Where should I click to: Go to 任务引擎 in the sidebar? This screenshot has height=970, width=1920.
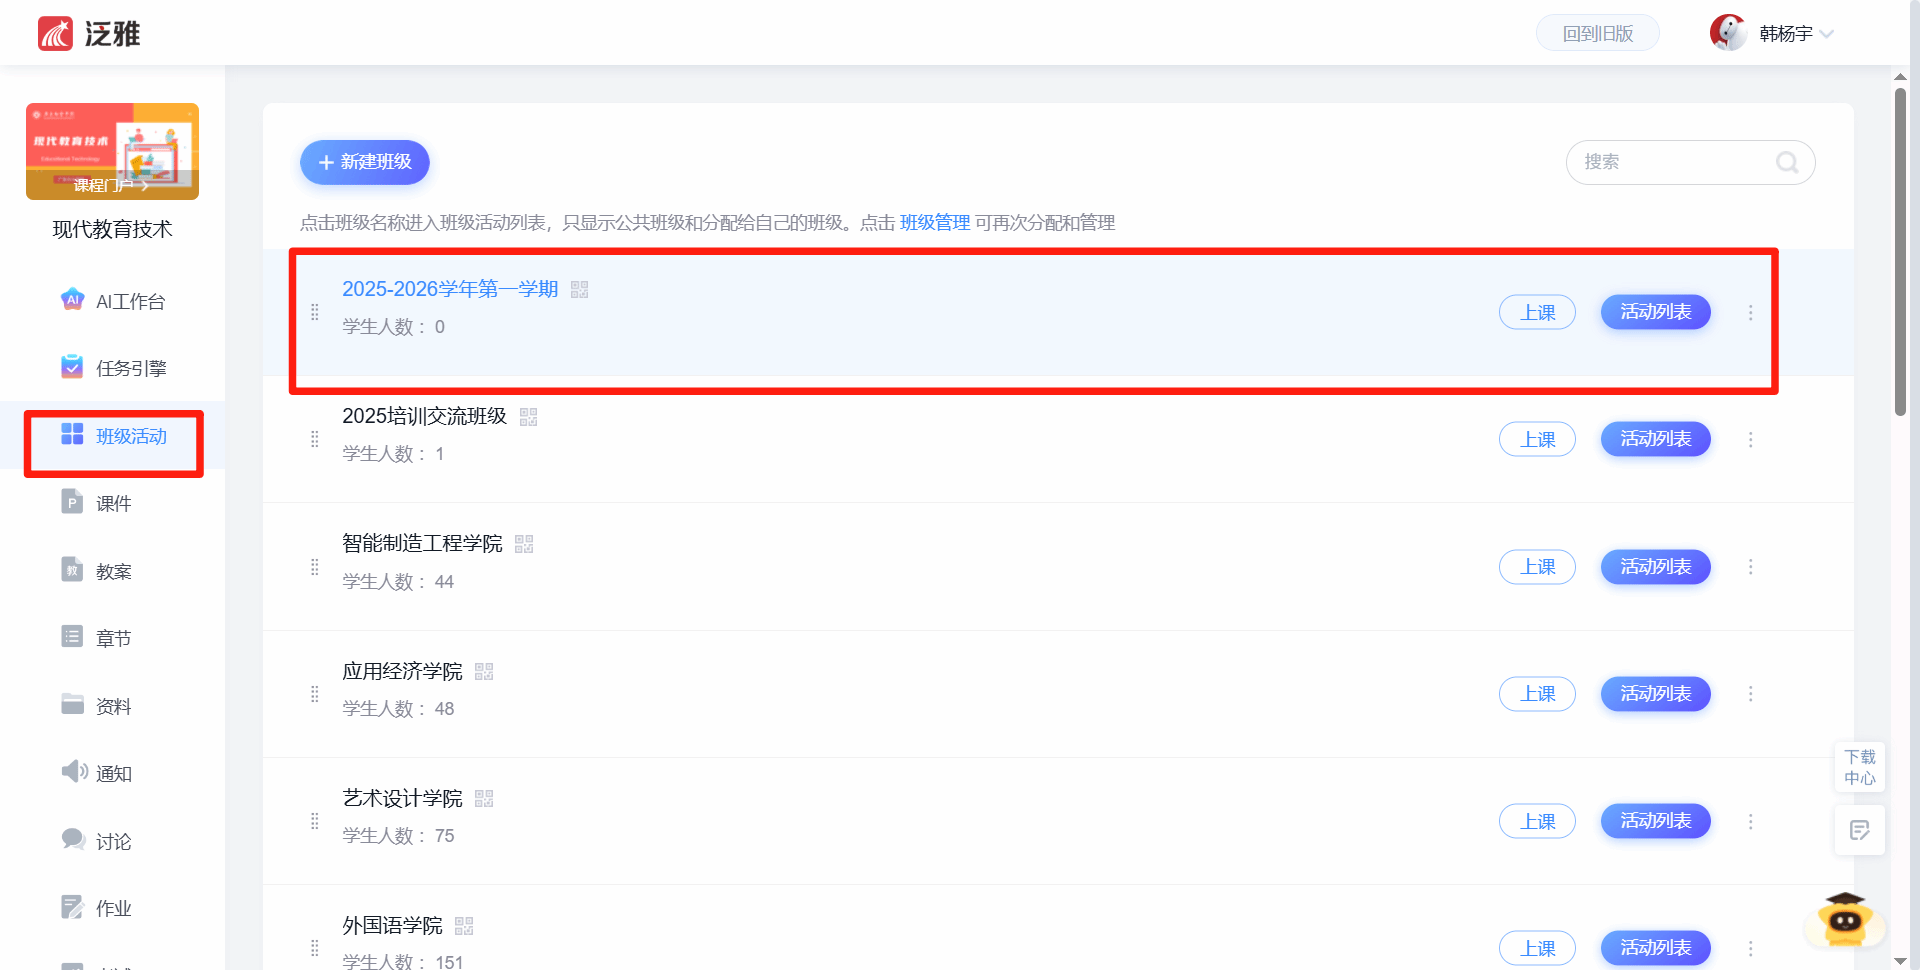pyautogui.click(x=113, y=368)
